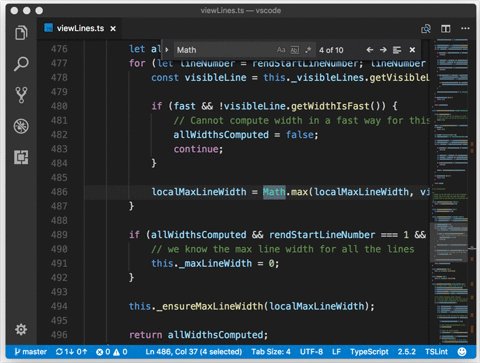The width and height of the screenshot is (480, 363).
Task: Click the word continue on line 483
Action: tap(196, 149)
